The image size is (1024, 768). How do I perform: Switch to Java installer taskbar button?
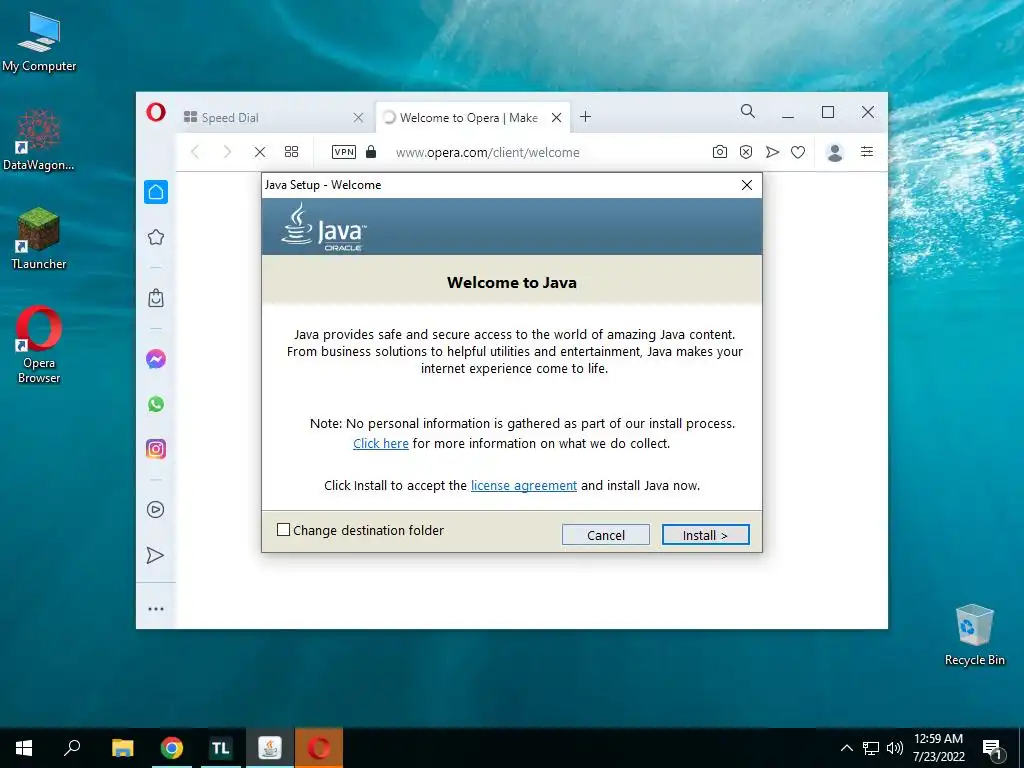(270, 748)
